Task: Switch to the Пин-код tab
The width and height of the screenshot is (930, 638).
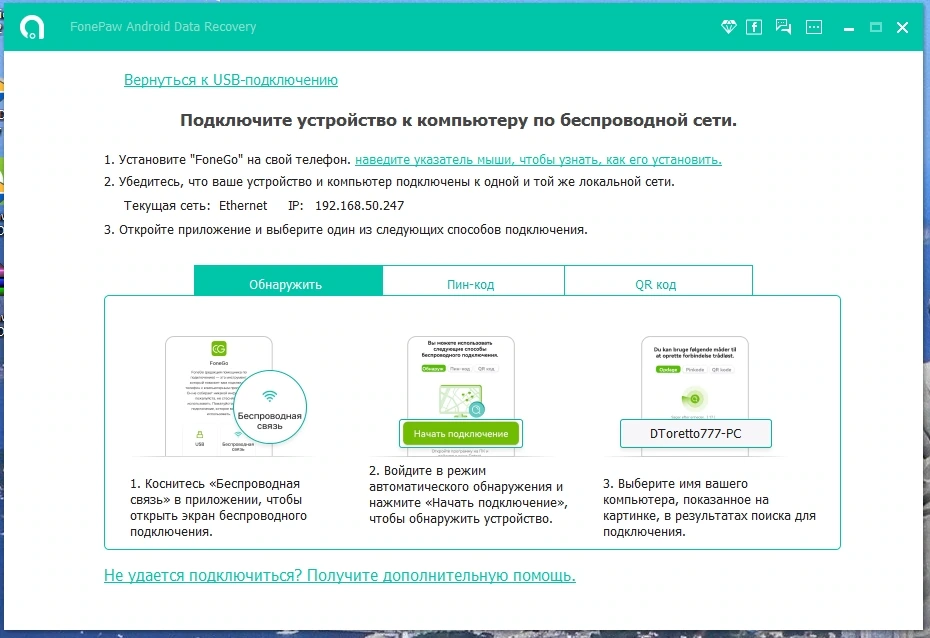Action: pos(473,280)
